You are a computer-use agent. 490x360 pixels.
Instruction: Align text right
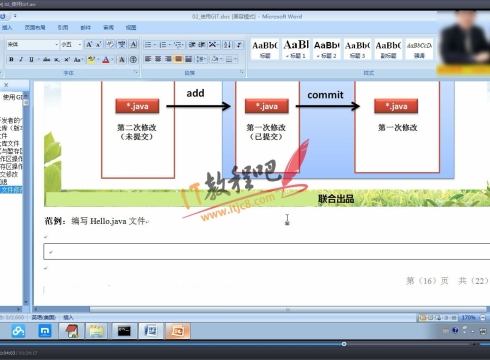(168, 59)
